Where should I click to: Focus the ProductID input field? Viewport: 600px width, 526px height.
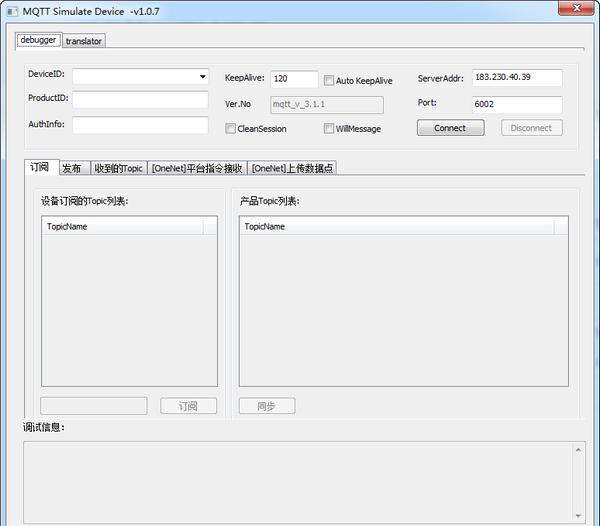140,100
